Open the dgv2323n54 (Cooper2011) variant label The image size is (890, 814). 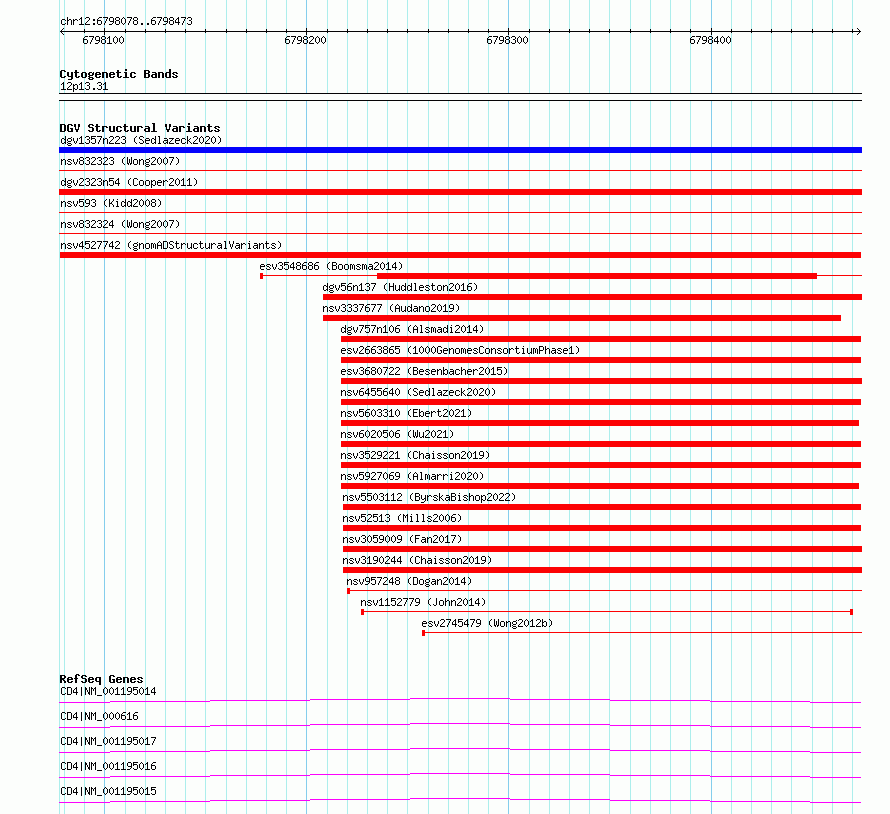click(x=129, y=182)
